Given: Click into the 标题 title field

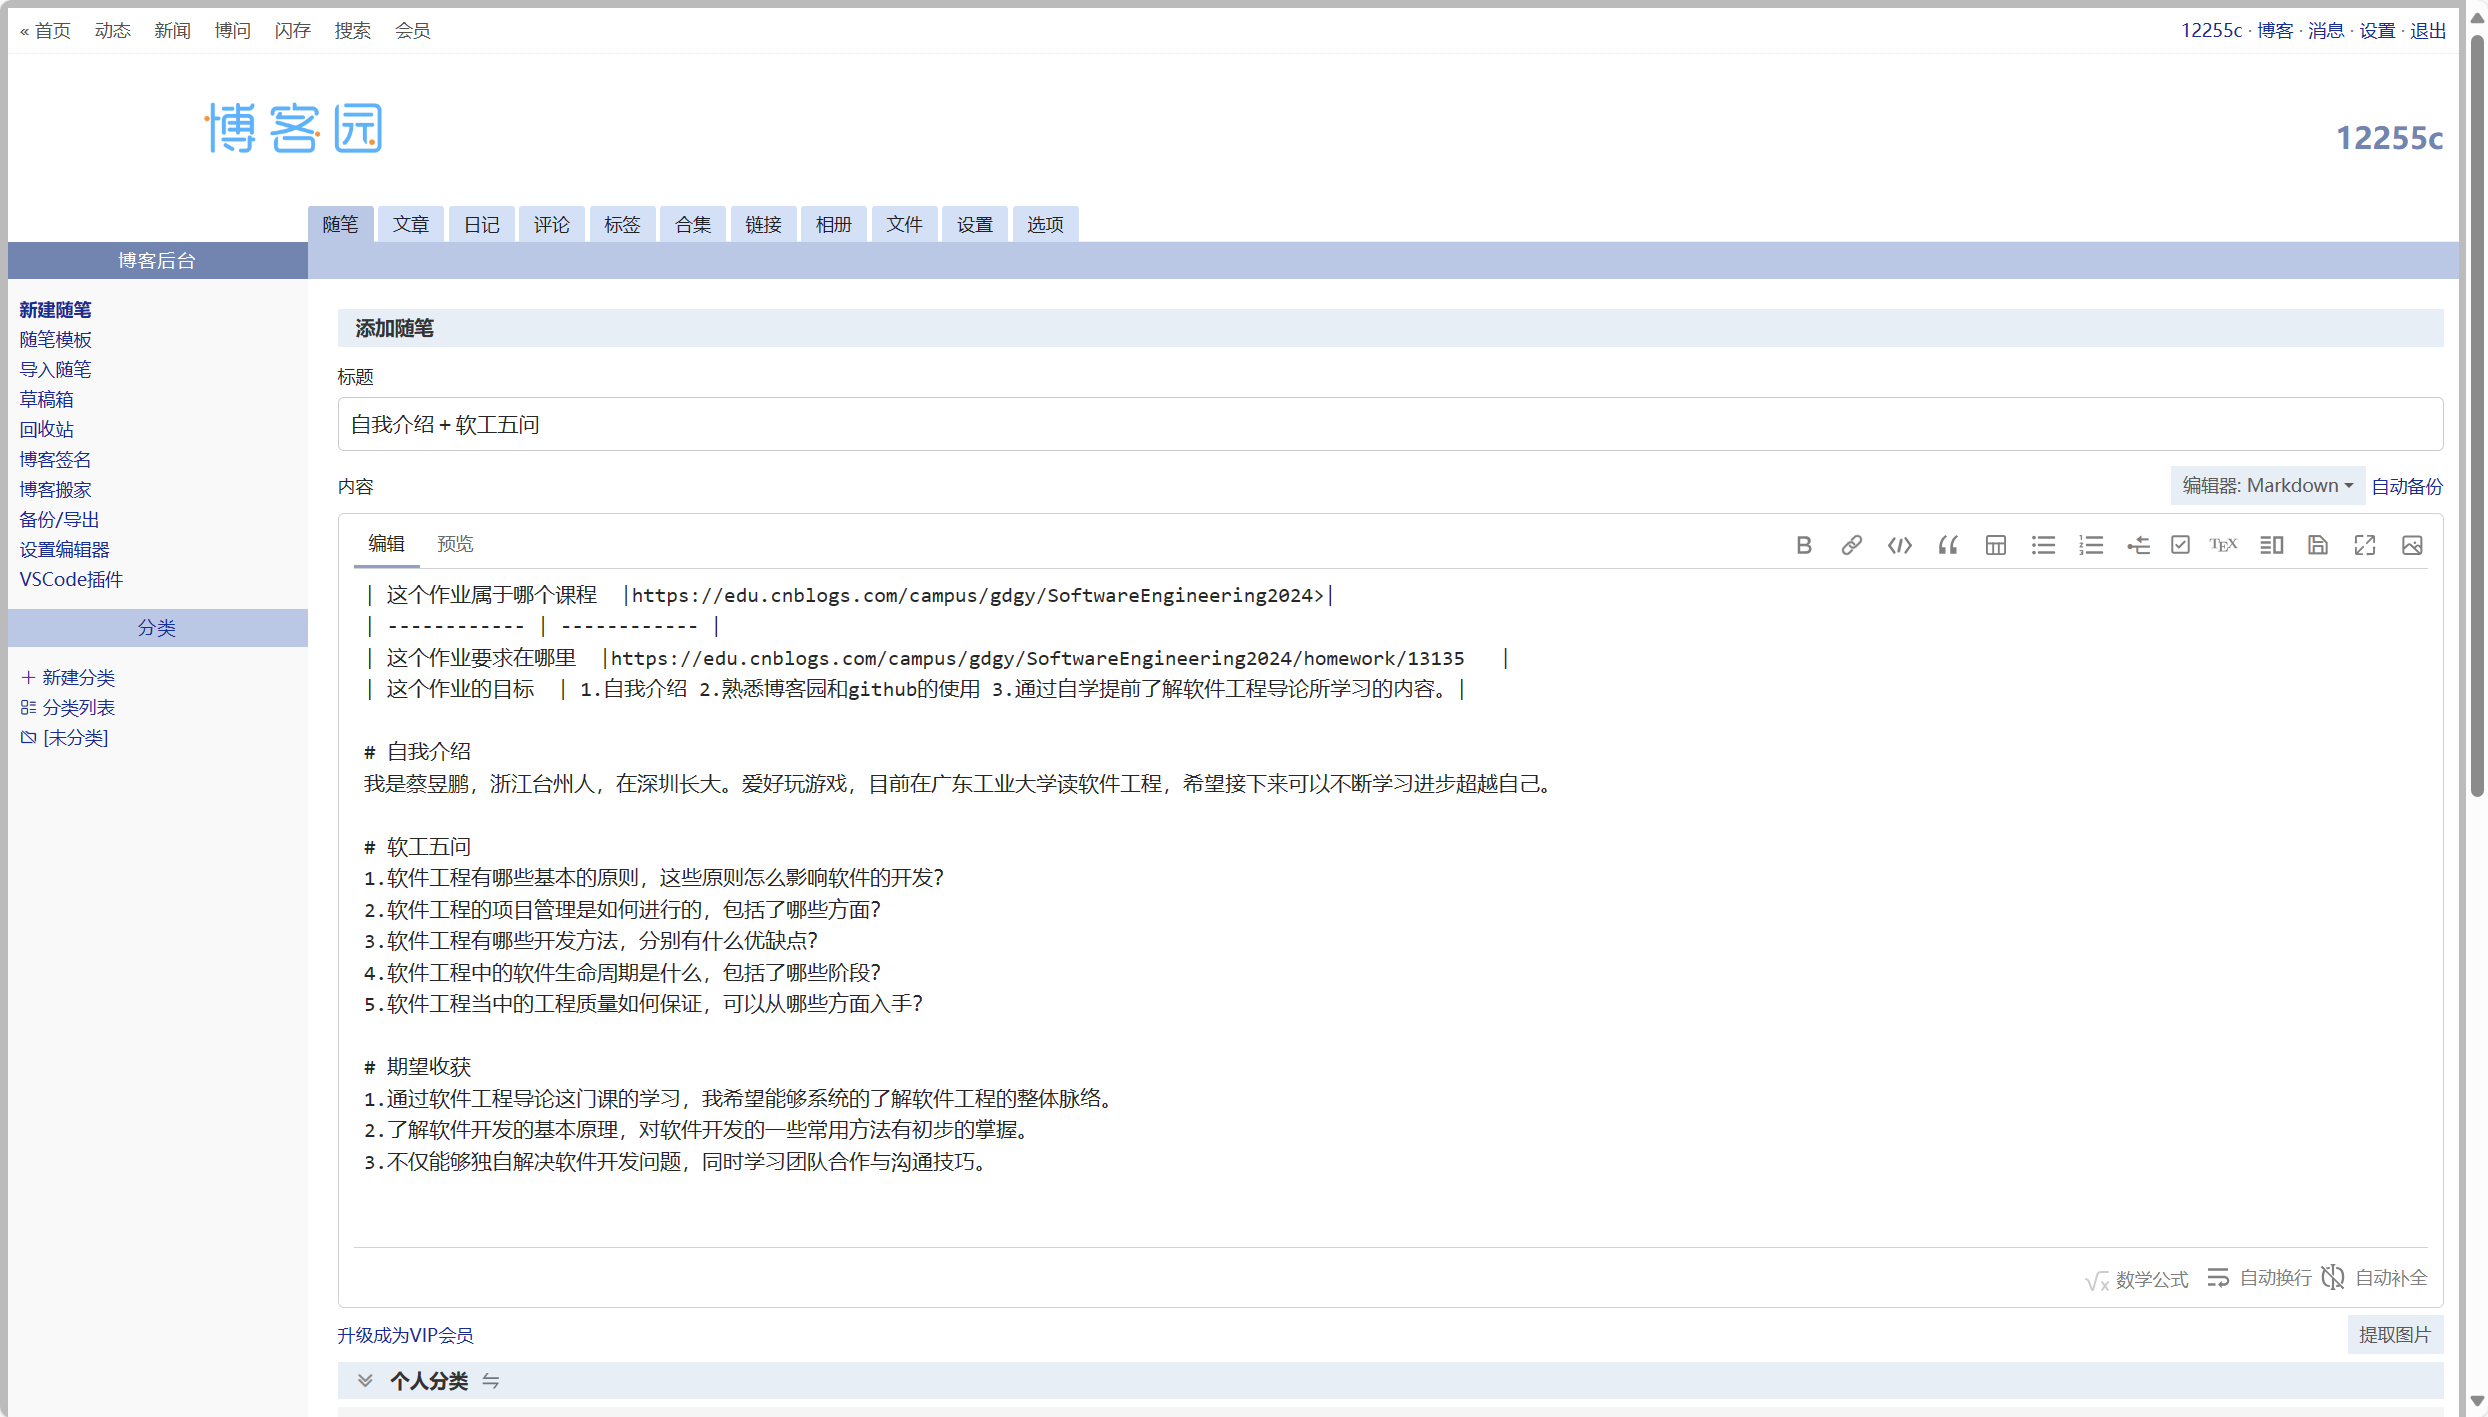Looking at the screenshot, I should tap(1390, 425).
